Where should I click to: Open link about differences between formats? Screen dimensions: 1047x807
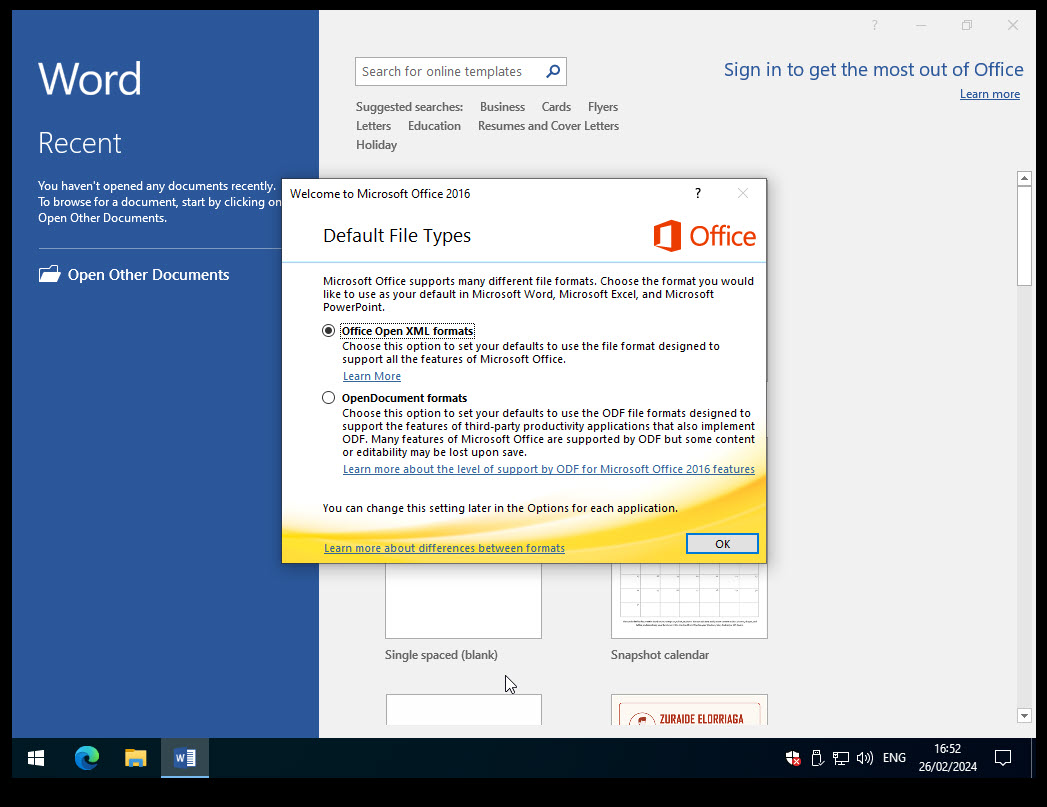[444, 548]
